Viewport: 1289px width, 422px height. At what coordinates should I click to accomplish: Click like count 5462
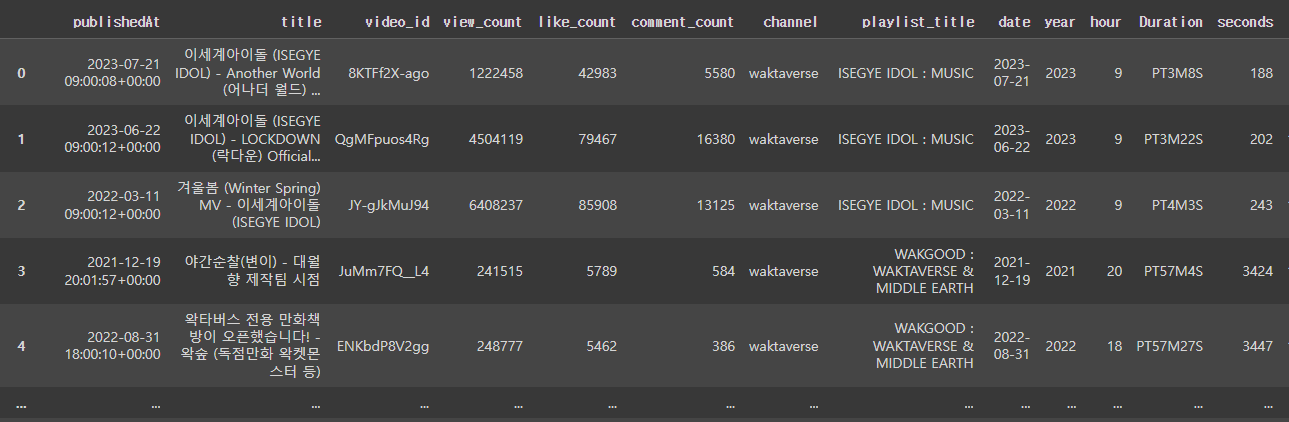pos(599,346)
